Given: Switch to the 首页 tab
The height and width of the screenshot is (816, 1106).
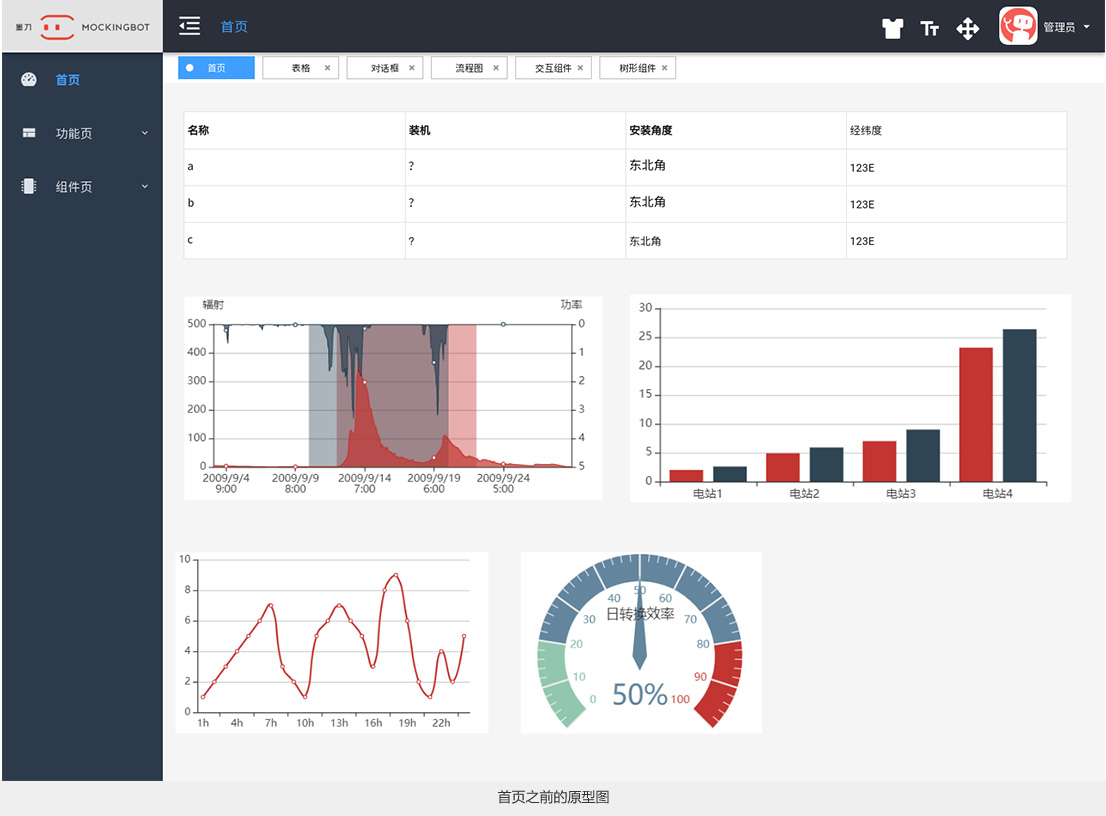Looking at the screenshot, I should [216, 68].
